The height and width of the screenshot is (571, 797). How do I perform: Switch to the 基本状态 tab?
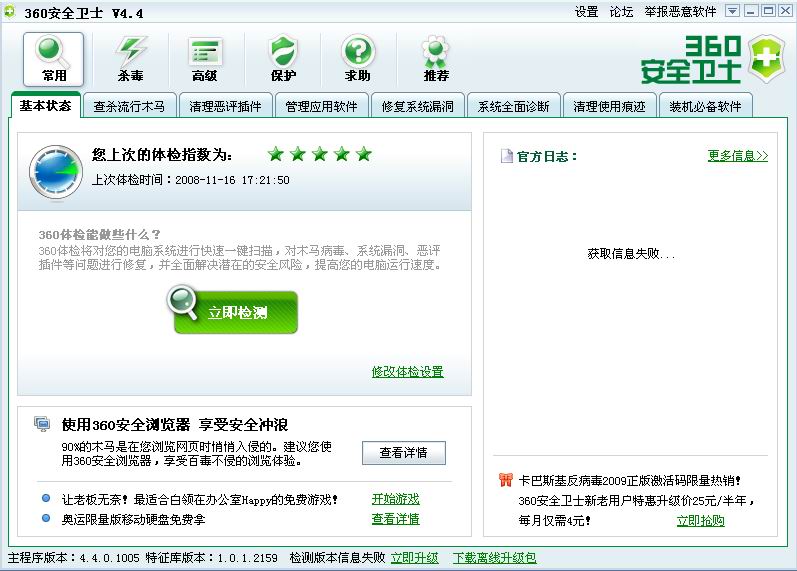click(x=46, y=105)
